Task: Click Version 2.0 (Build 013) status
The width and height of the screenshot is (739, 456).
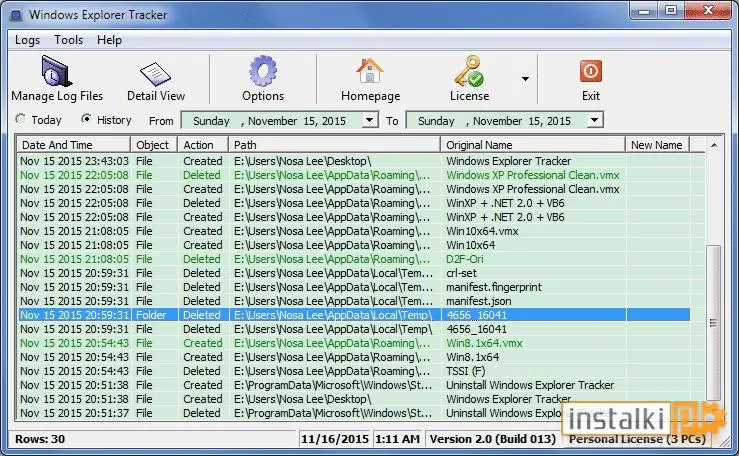Action: 493,439
